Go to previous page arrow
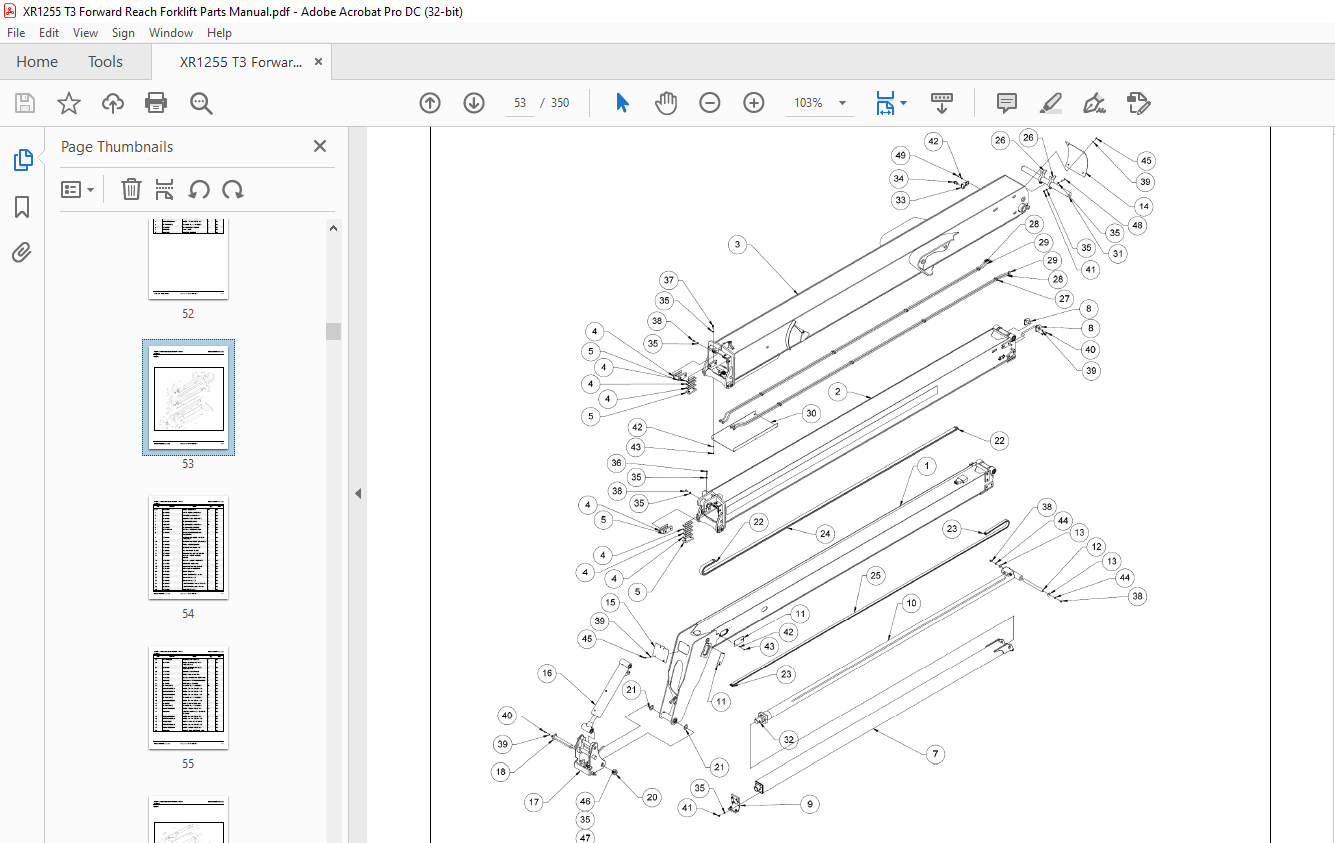This screenshot has width=1335, height=843. pyautogui.click(x=430, y=103)
